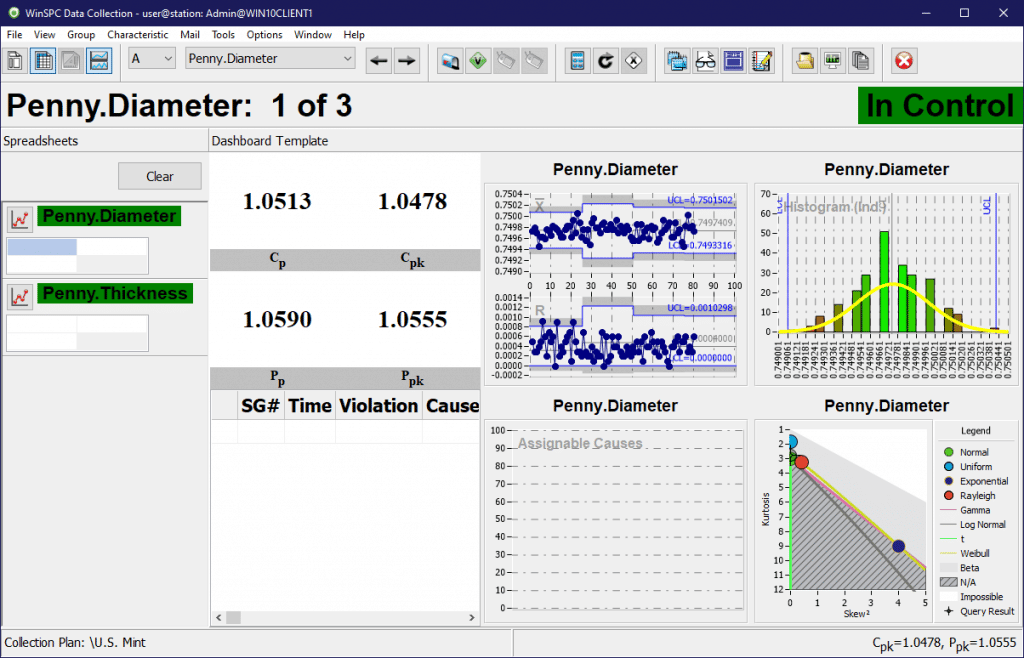Viewport: 1024px width, 658px height.
Task: Click the calculator icon in the toolbar
Action: (577, 61)
